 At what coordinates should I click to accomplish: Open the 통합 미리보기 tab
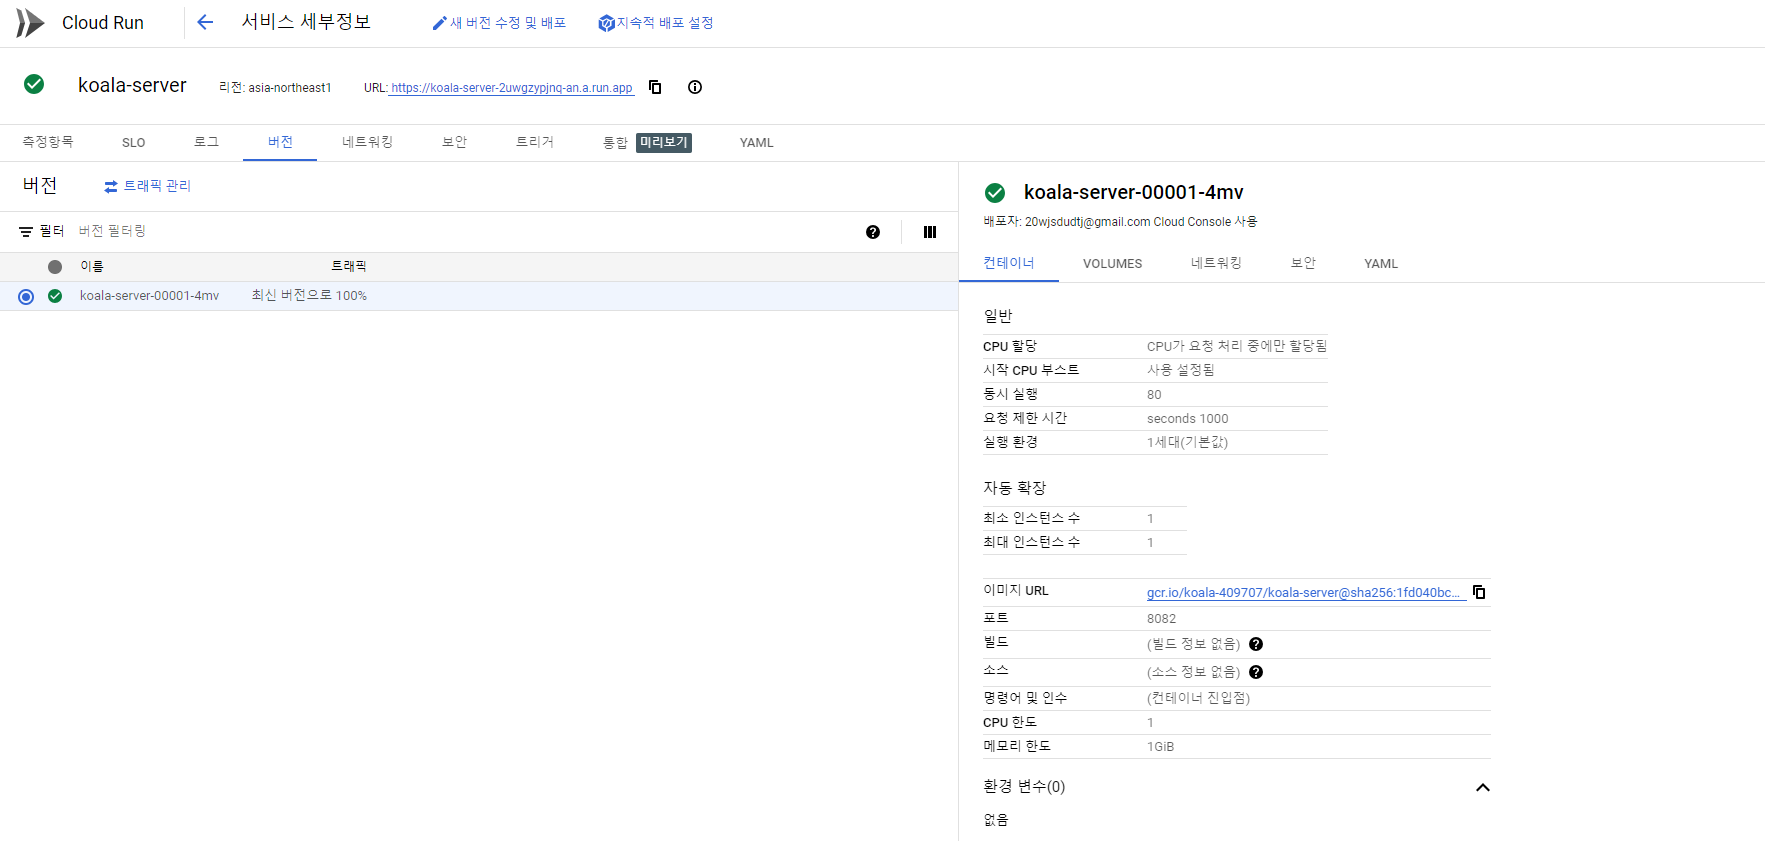pyautogui.click(x=646, y=142)
